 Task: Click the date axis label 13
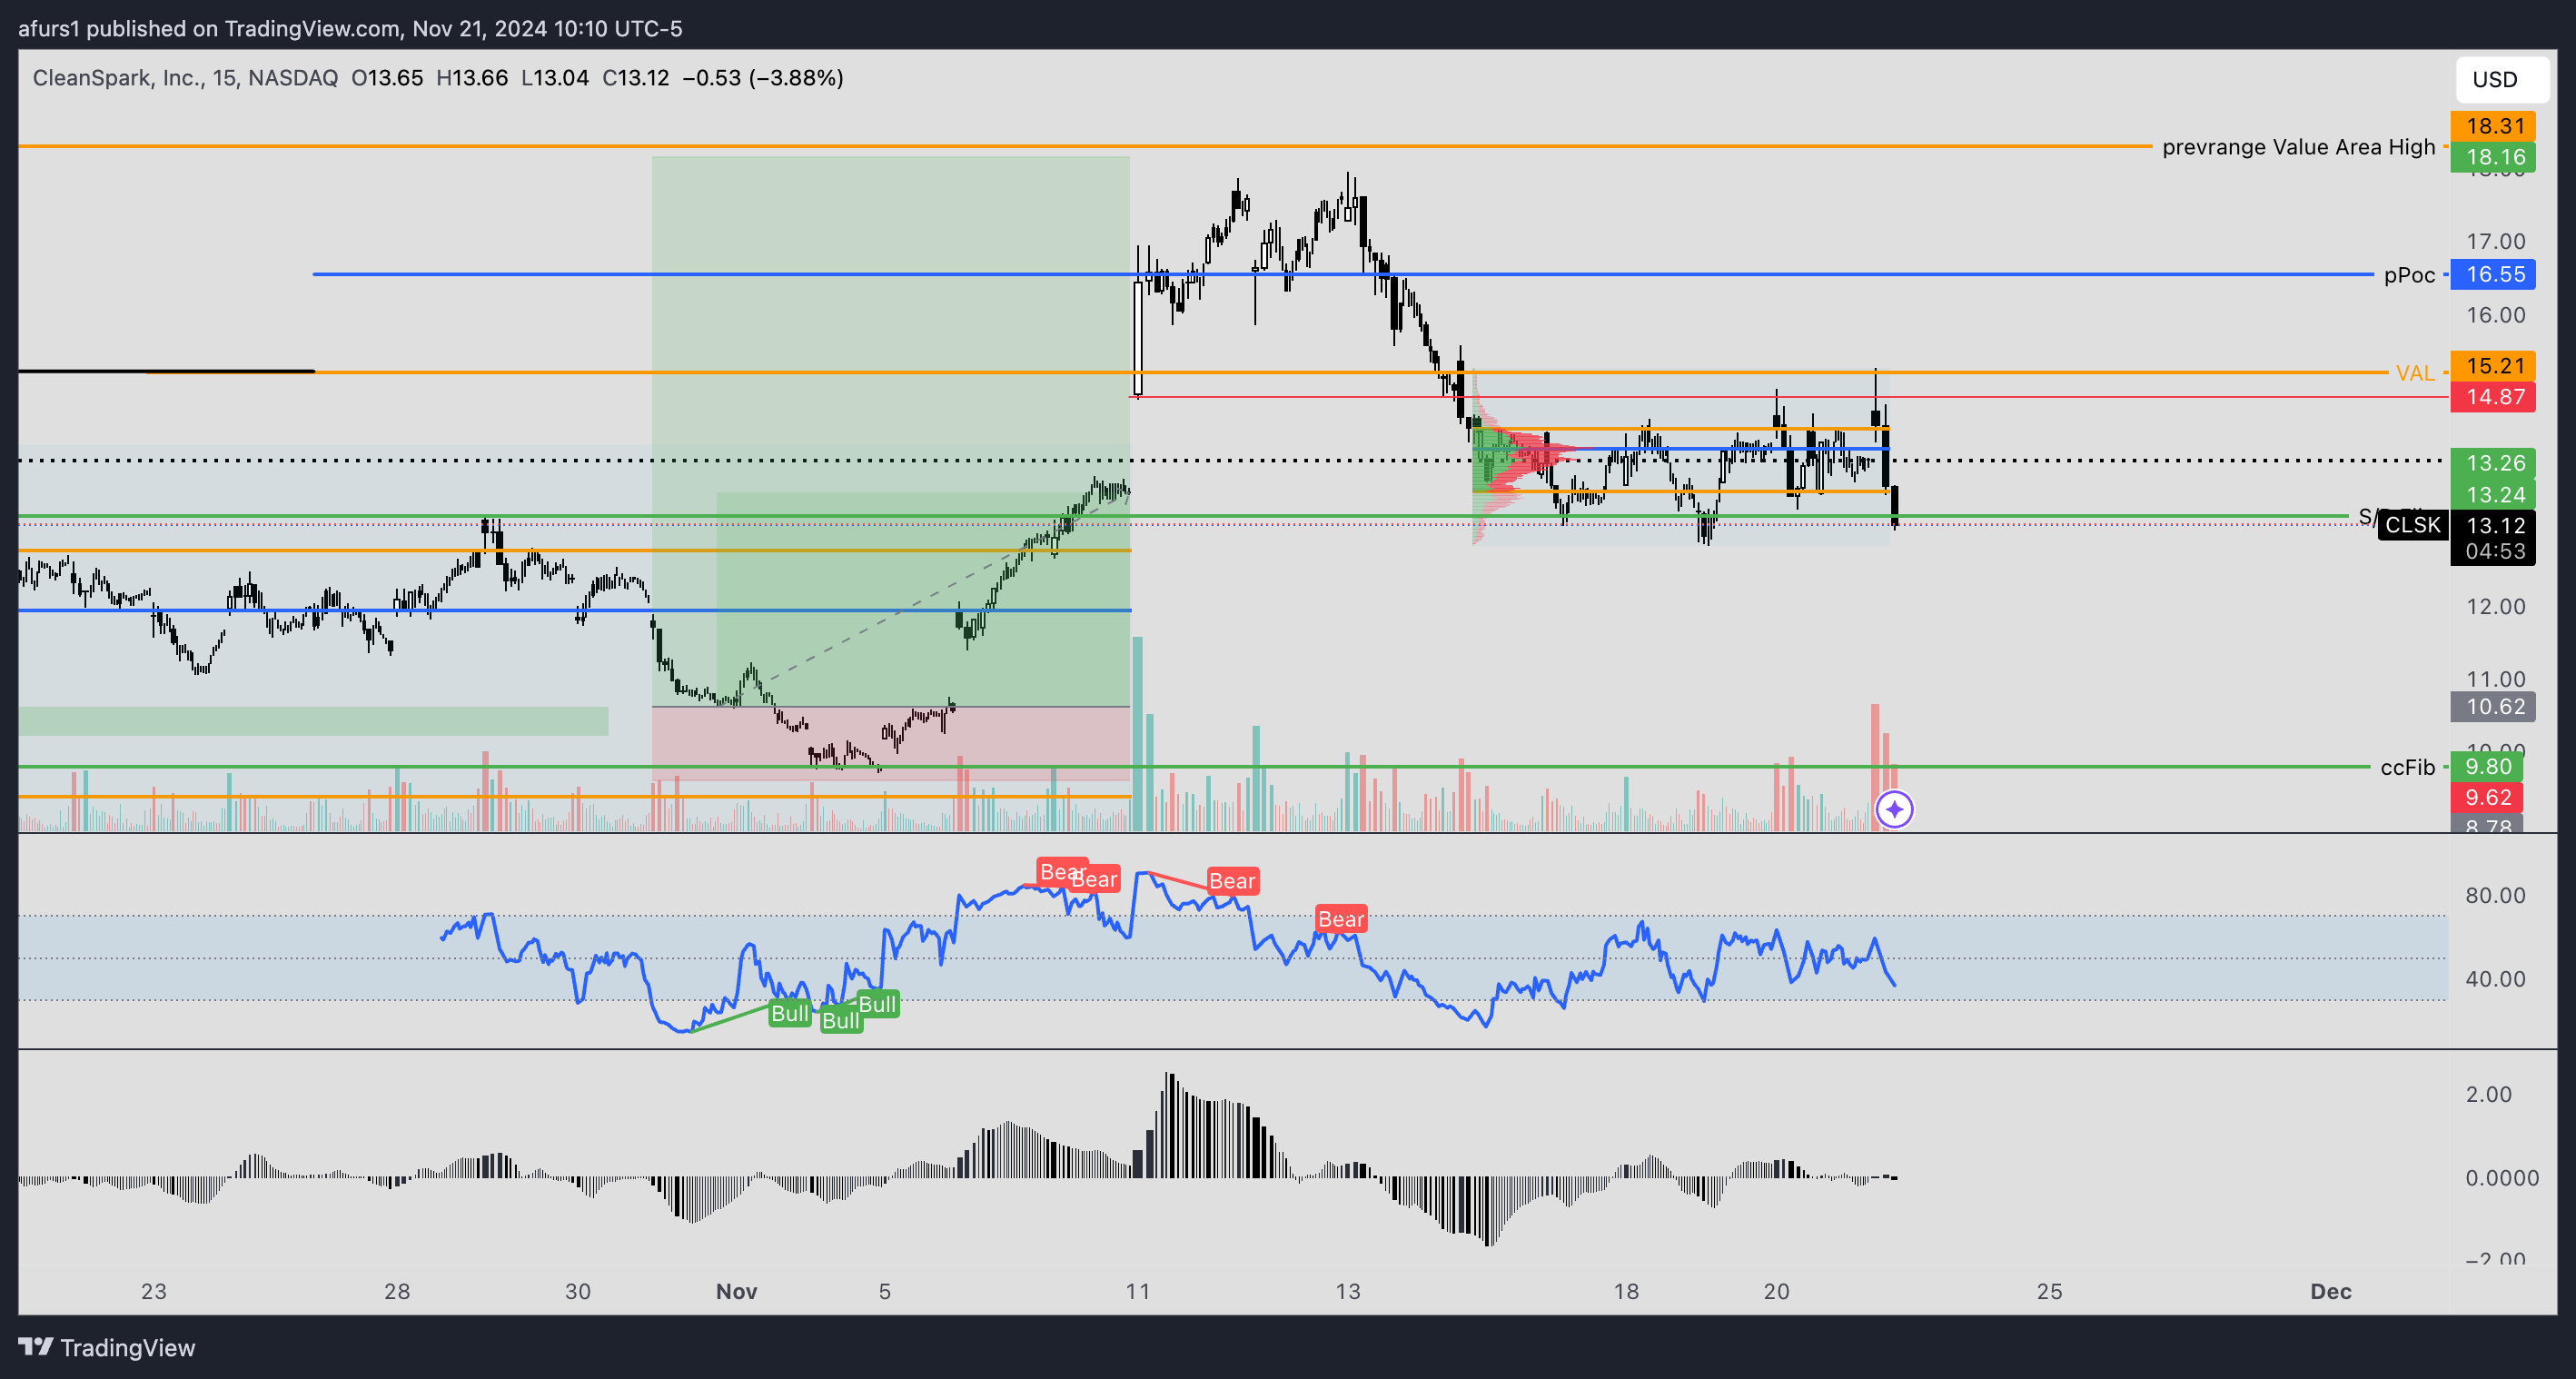(x=1348, y=1291)
